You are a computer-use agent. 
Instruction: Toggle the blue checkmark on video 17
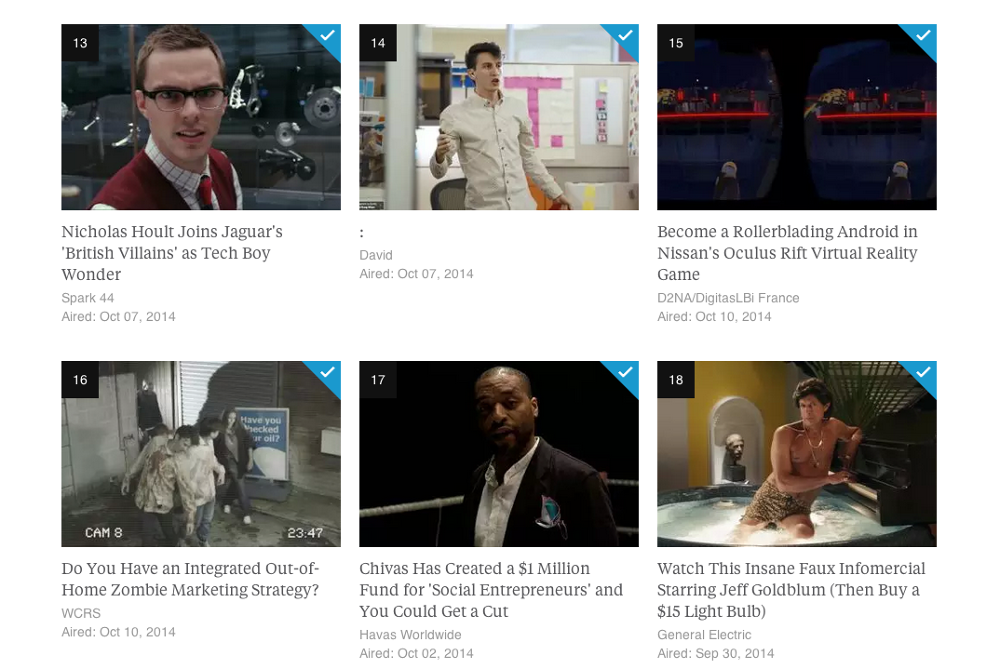[625, 373]
